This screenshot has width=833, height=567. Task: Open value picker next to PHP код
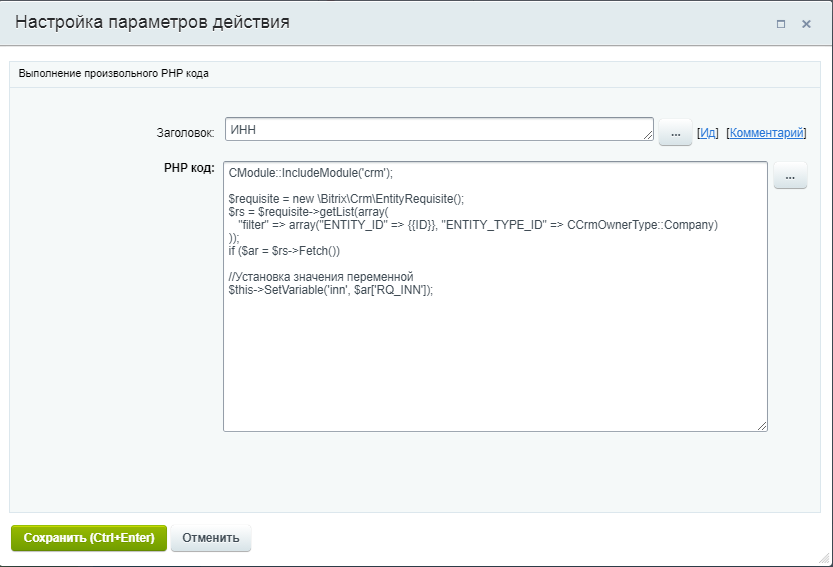[790, 176]
